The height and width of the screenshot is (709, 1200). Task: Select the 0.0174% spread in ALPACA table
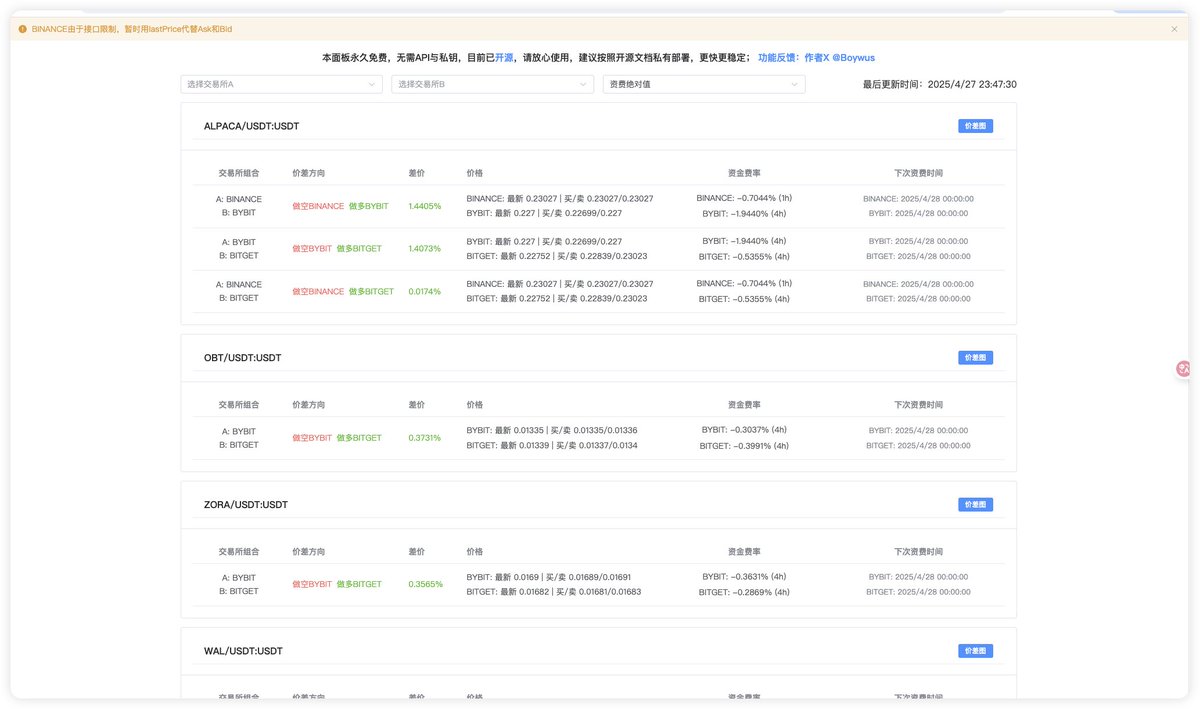tap(424, 291)
